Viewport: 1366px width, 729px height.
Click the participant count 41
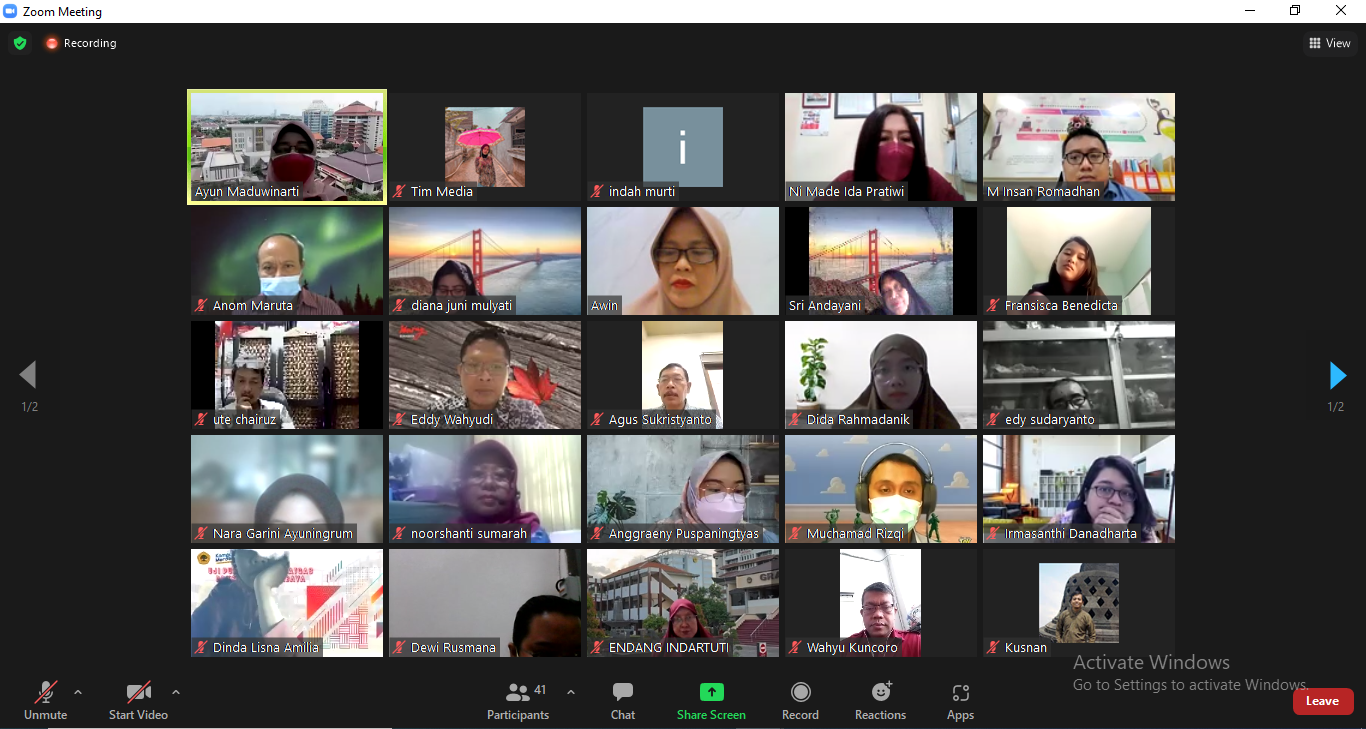[x=541, y=690]
